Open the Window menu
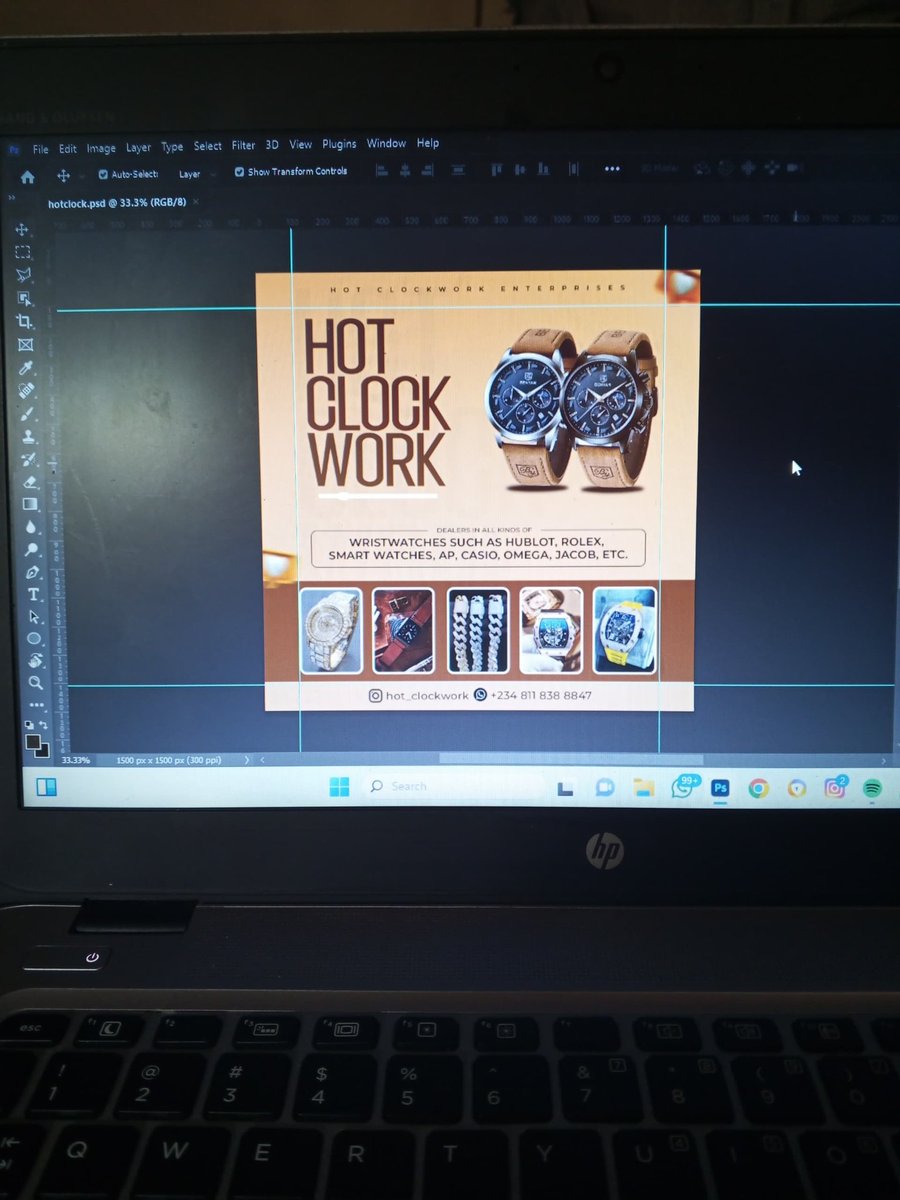 386,143
